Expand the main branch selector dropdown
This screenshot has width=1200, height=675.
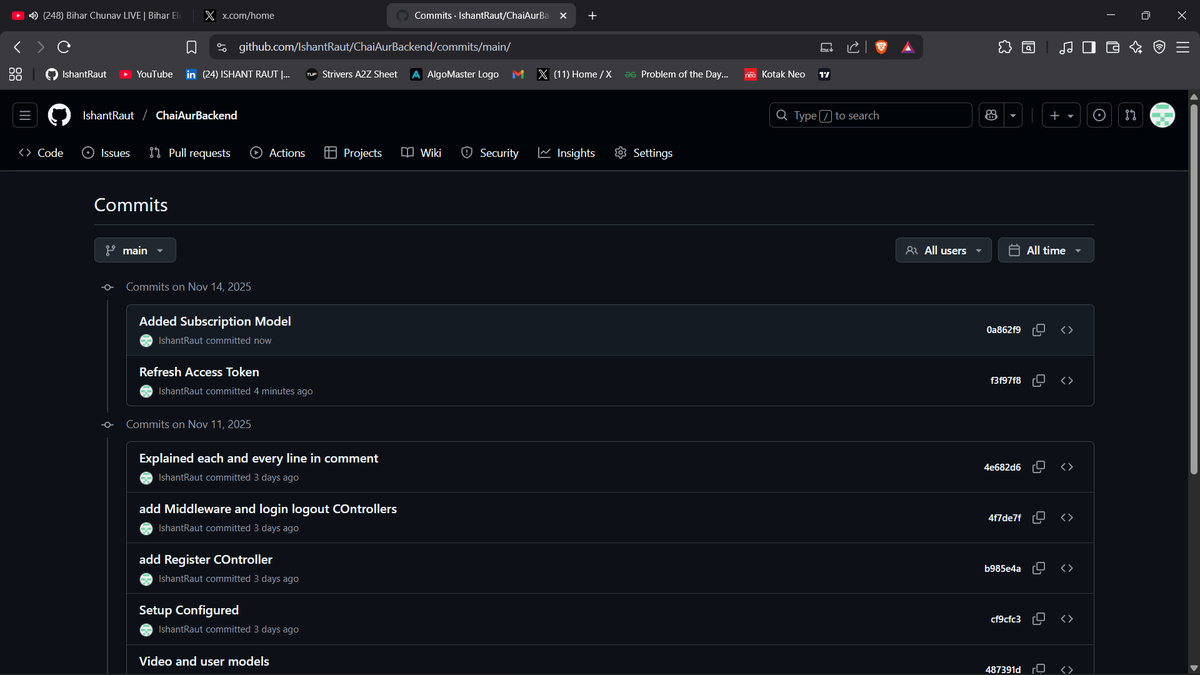tap(135, 250)
